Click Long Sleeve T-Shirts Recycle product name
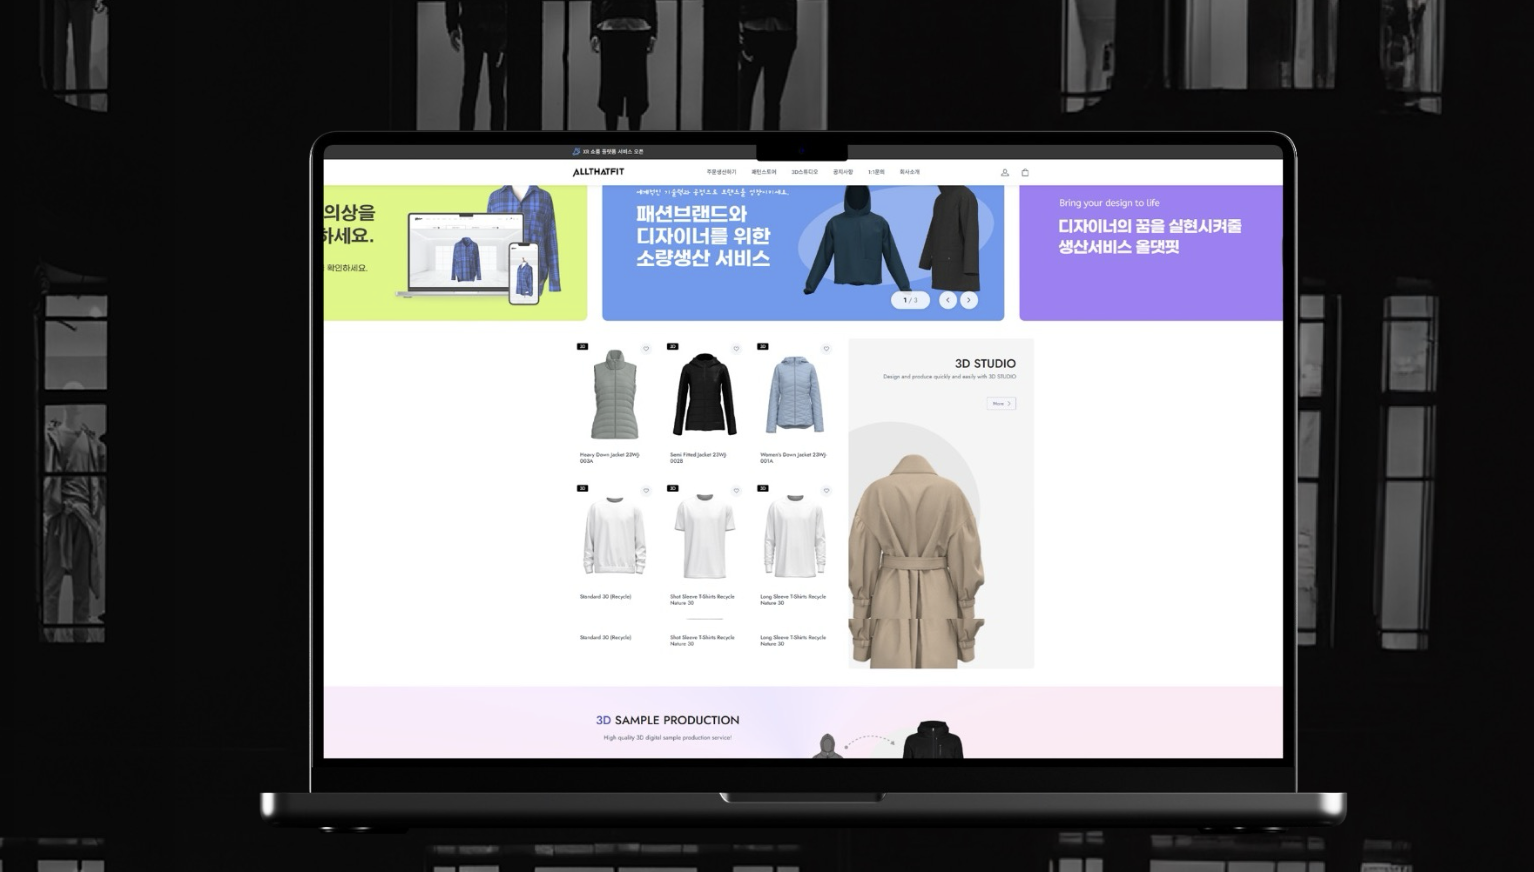The image size is (1534, 872). coord(793,599)
